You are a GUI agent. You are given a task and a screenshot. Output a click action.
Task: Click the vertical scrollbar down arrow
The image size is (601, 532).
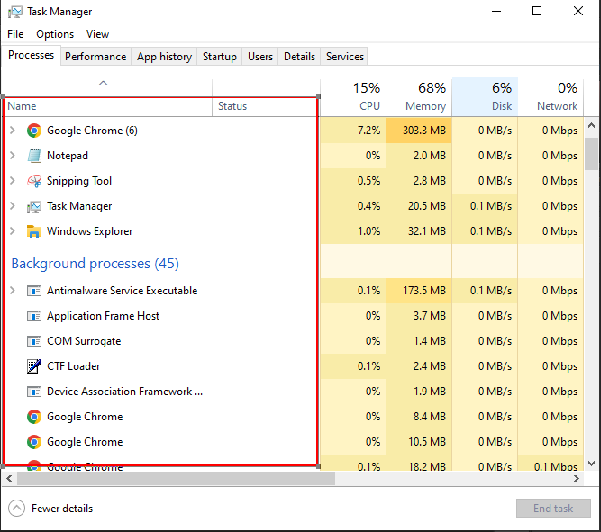(x=591, y=464)
